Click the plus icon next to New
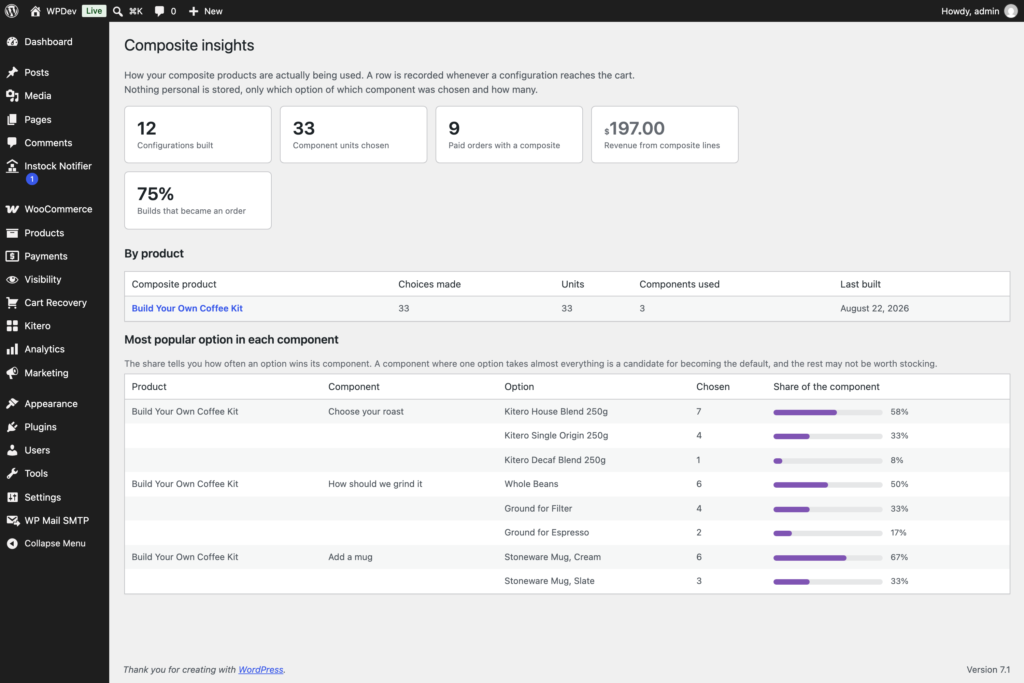 [x=193, y=11]
